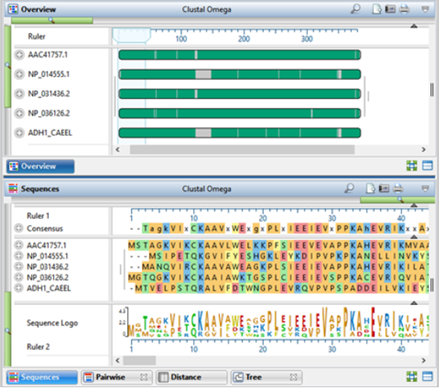Expand NP_014555.1 row in Sequences panel

[19, 256]
